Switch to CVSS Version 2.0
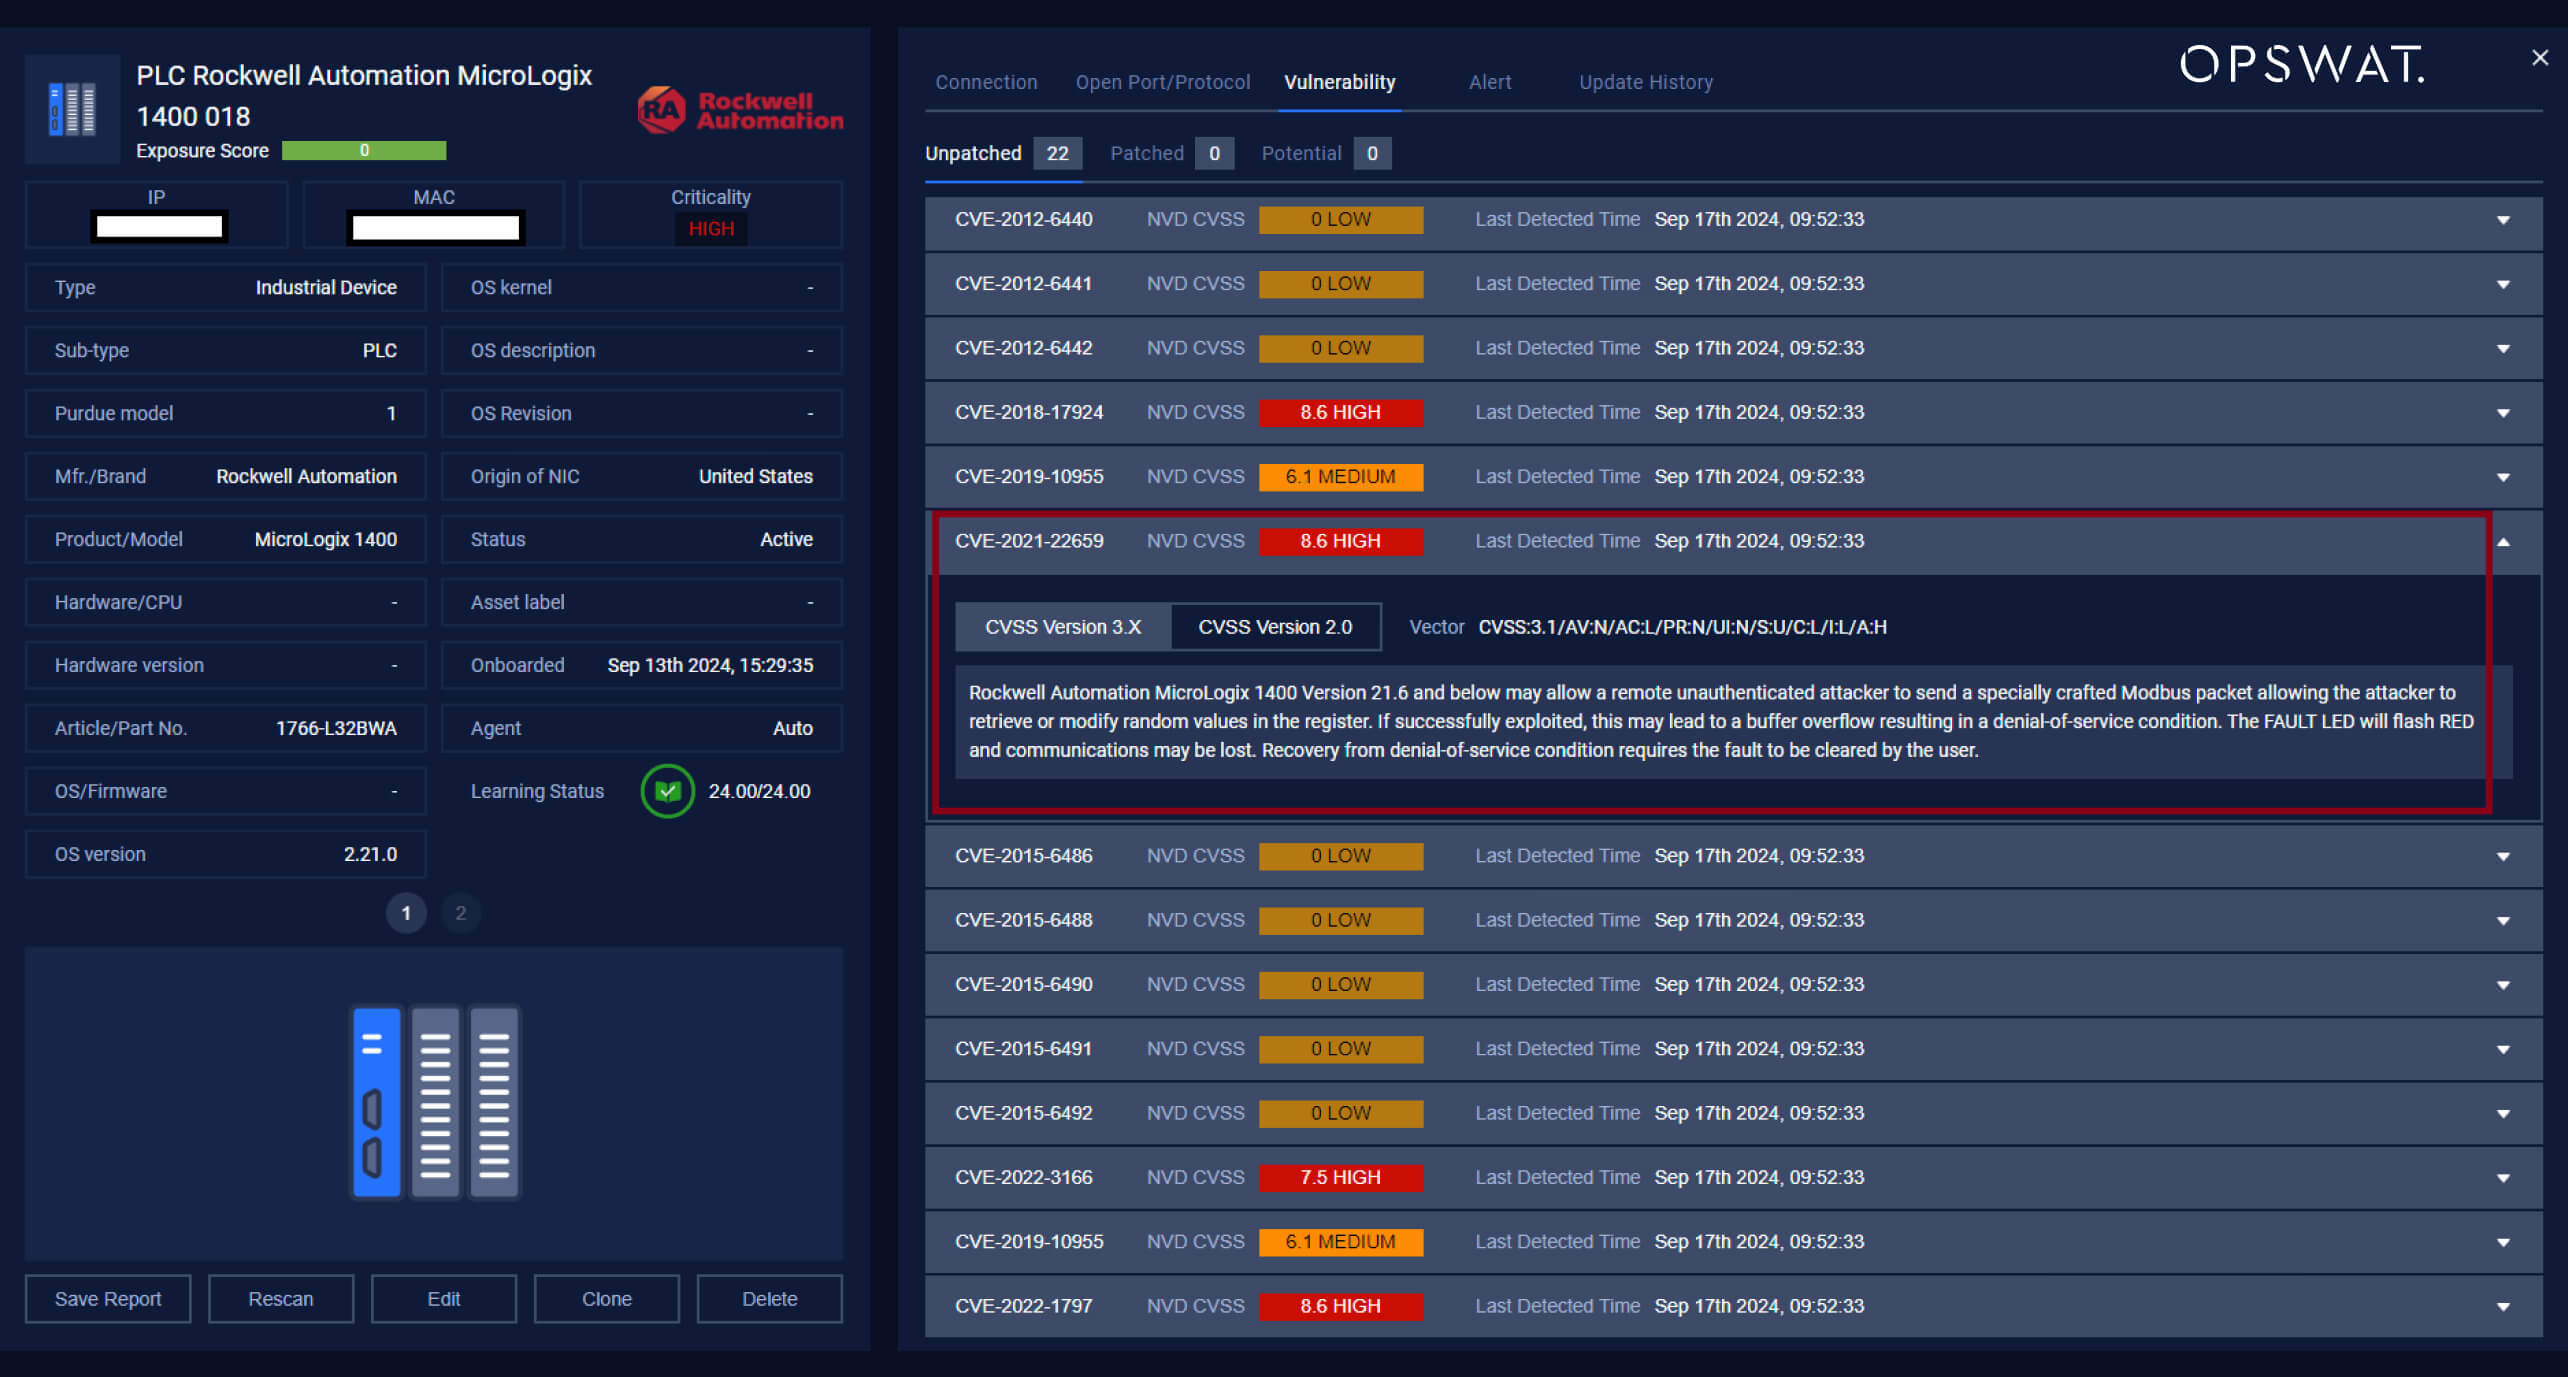Screen dimensions: 2568x1377 tap(1274, 627)
